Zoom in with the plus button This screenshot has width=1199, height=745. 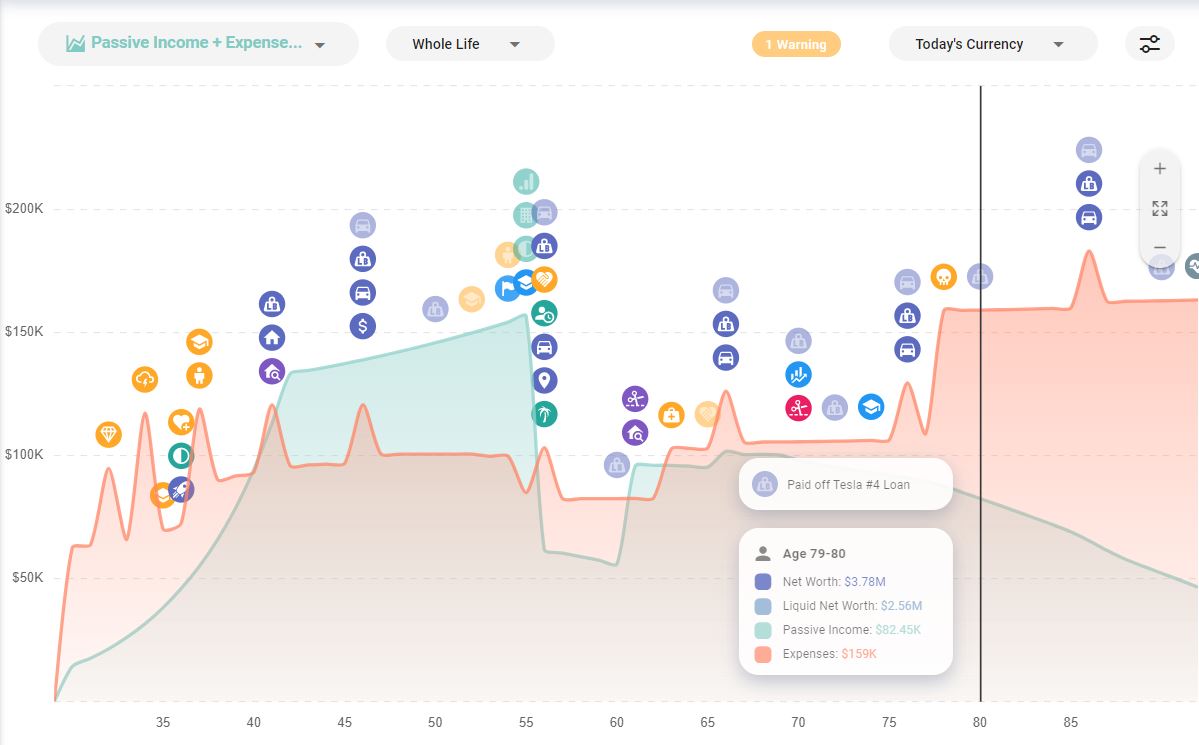click(x=1160, y=169)
